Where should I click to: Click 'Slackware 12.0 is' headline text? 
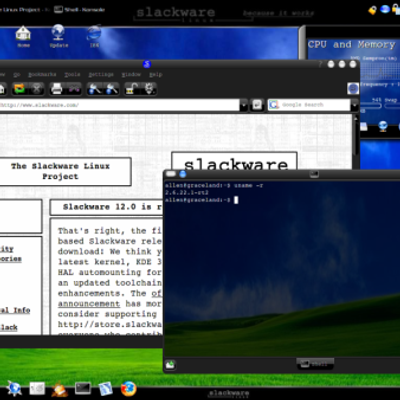(x=107, y=207)
